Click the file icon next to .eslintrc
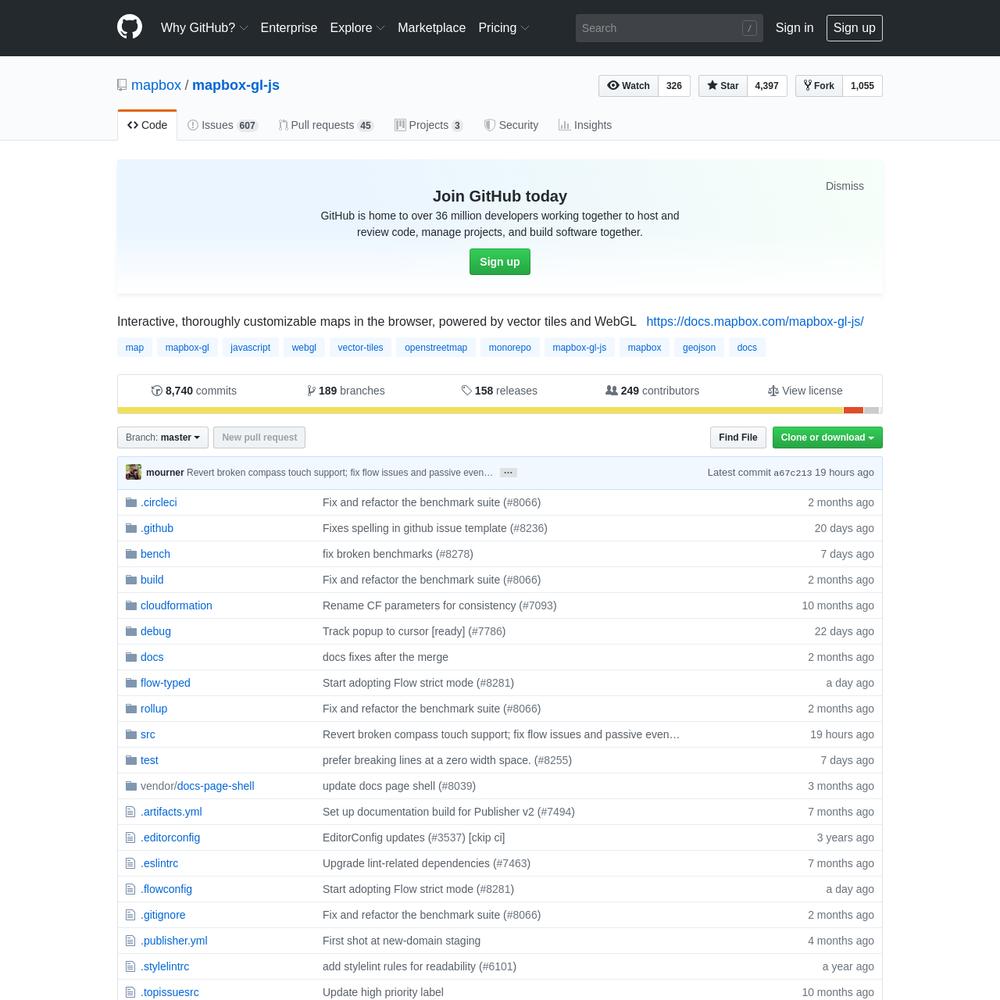 coord(131,864)
